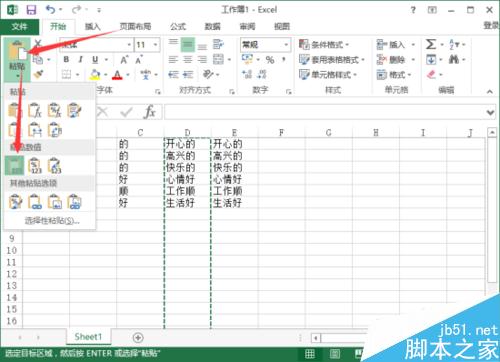The width and height of the screenshot is (500, 362).
Task: Open the font size dropdown showing 11
Action: [x=155, y=45]
